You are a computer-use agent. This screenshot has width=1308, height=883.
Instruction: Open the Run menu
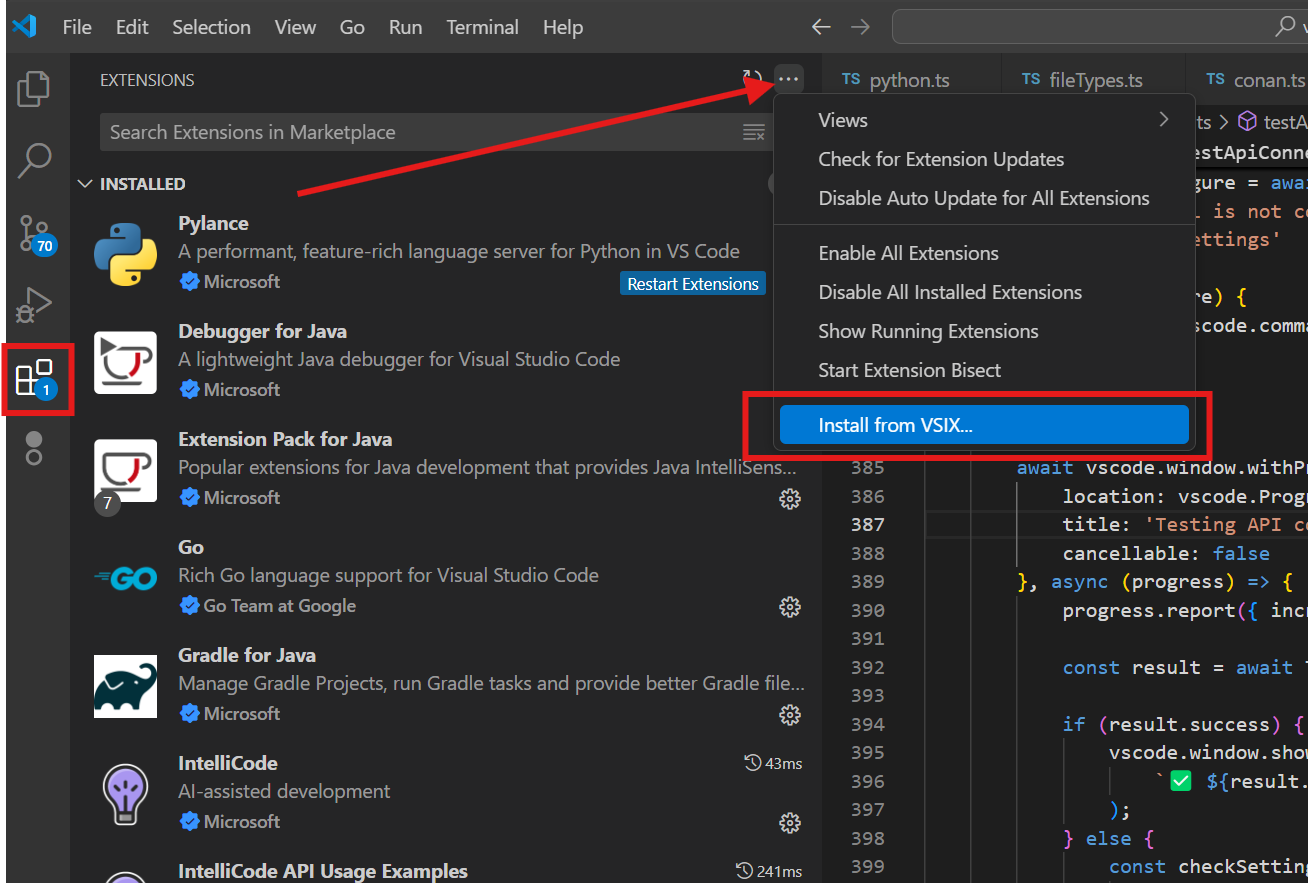pyautogui.click(x=405, y=27)
